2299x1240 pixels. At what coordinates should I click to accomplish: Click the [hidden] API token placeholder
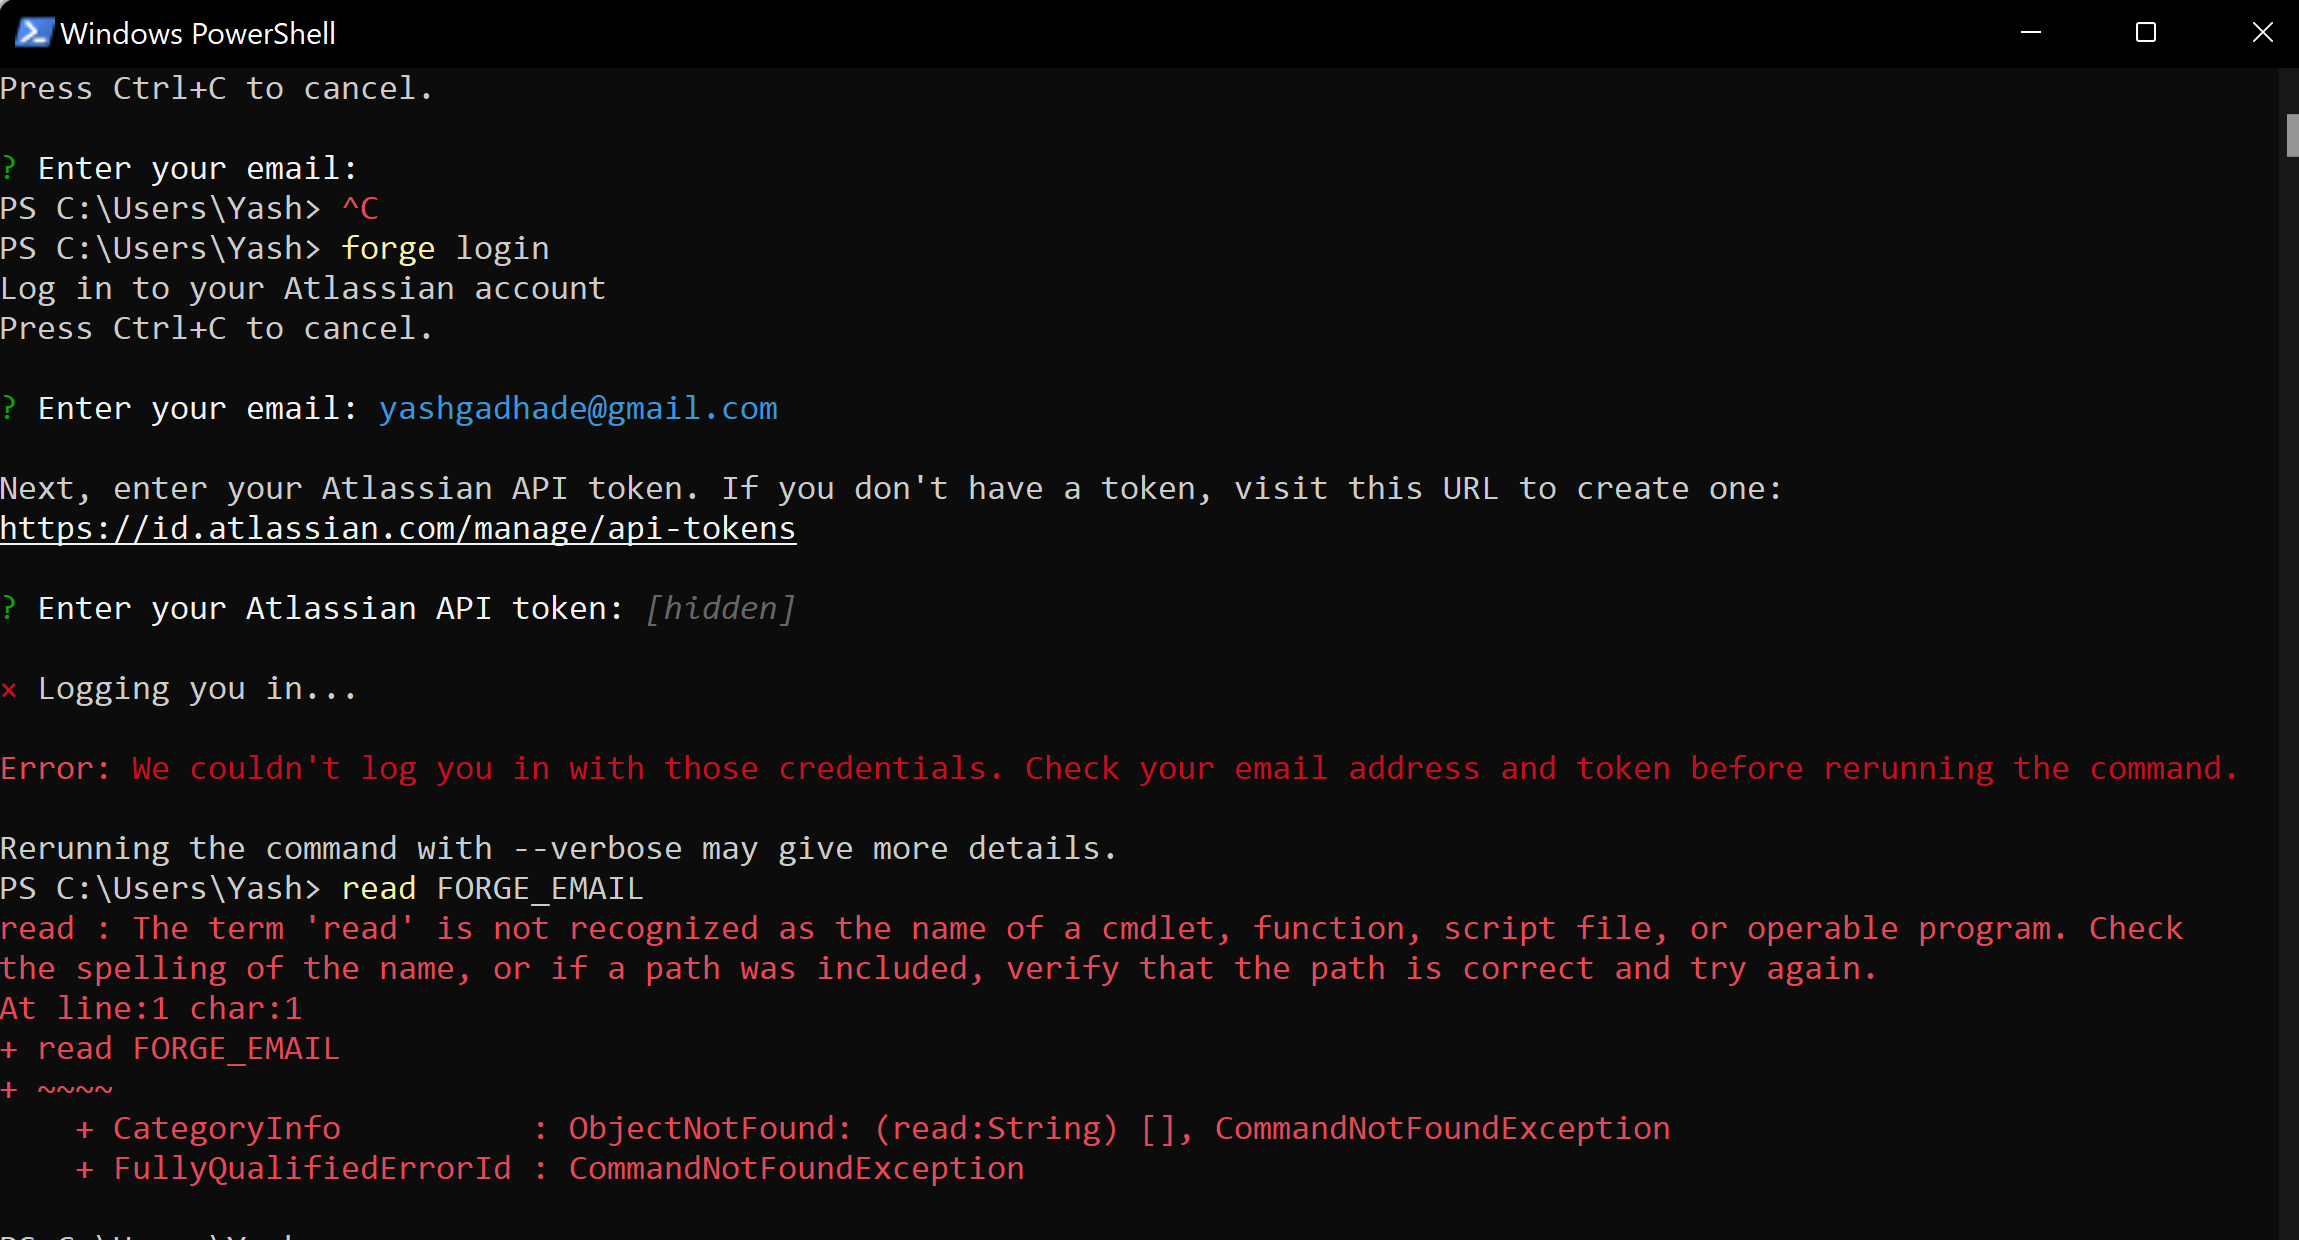coord(720,609)
